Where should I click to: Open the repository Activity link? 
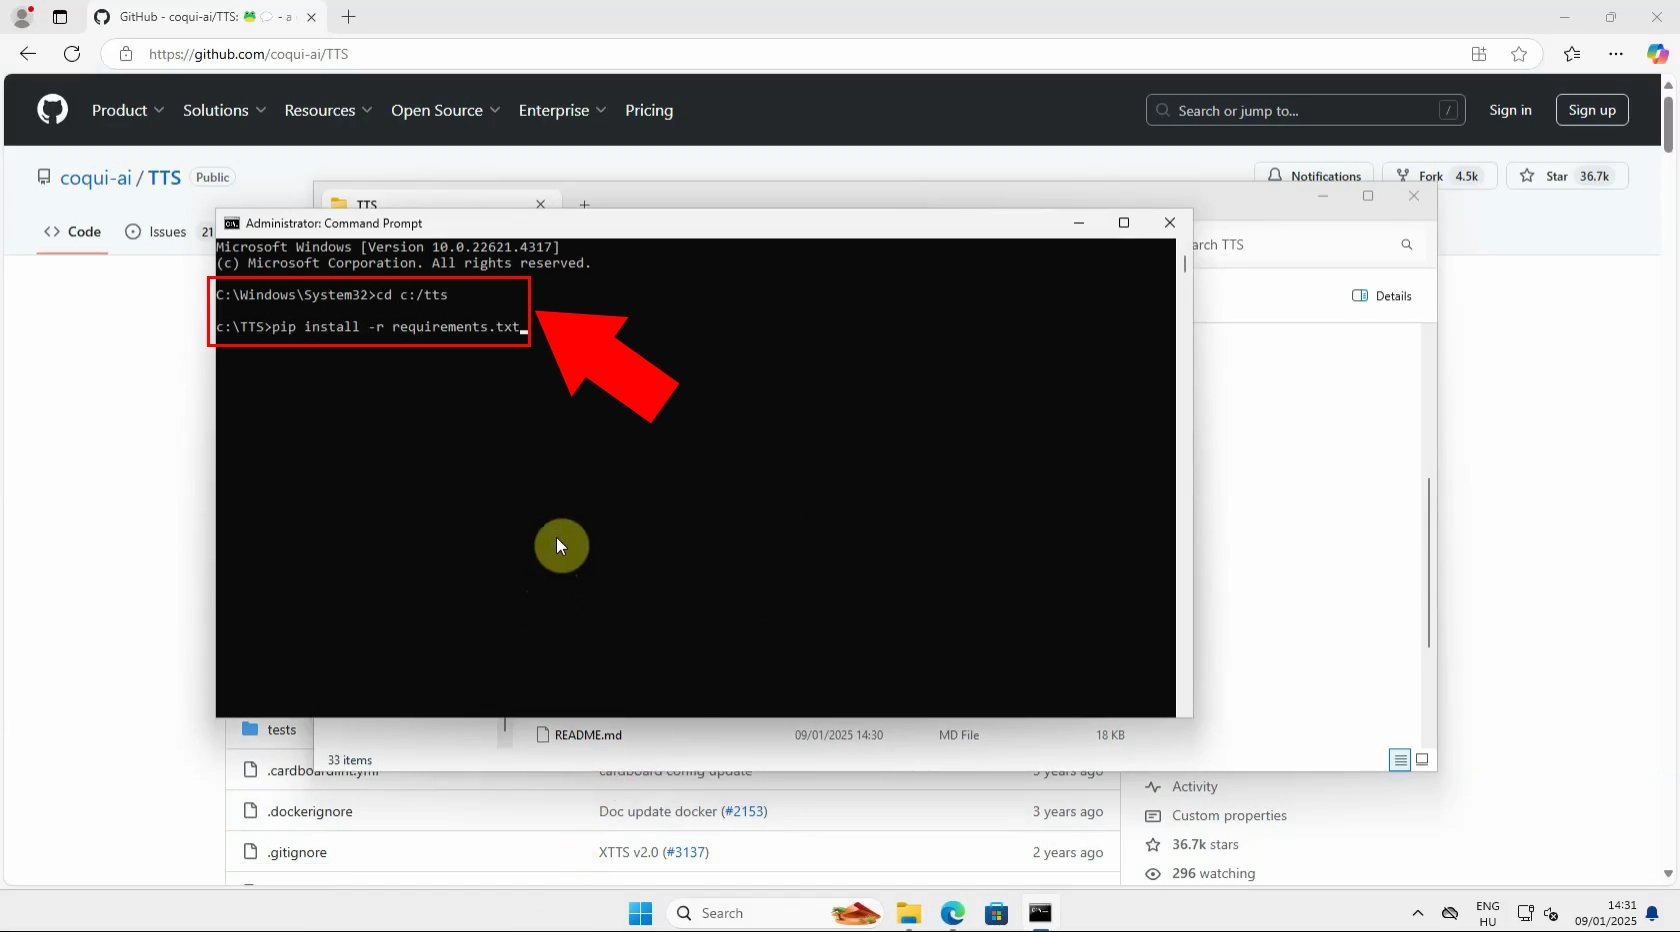click(x=1194, y=787)
